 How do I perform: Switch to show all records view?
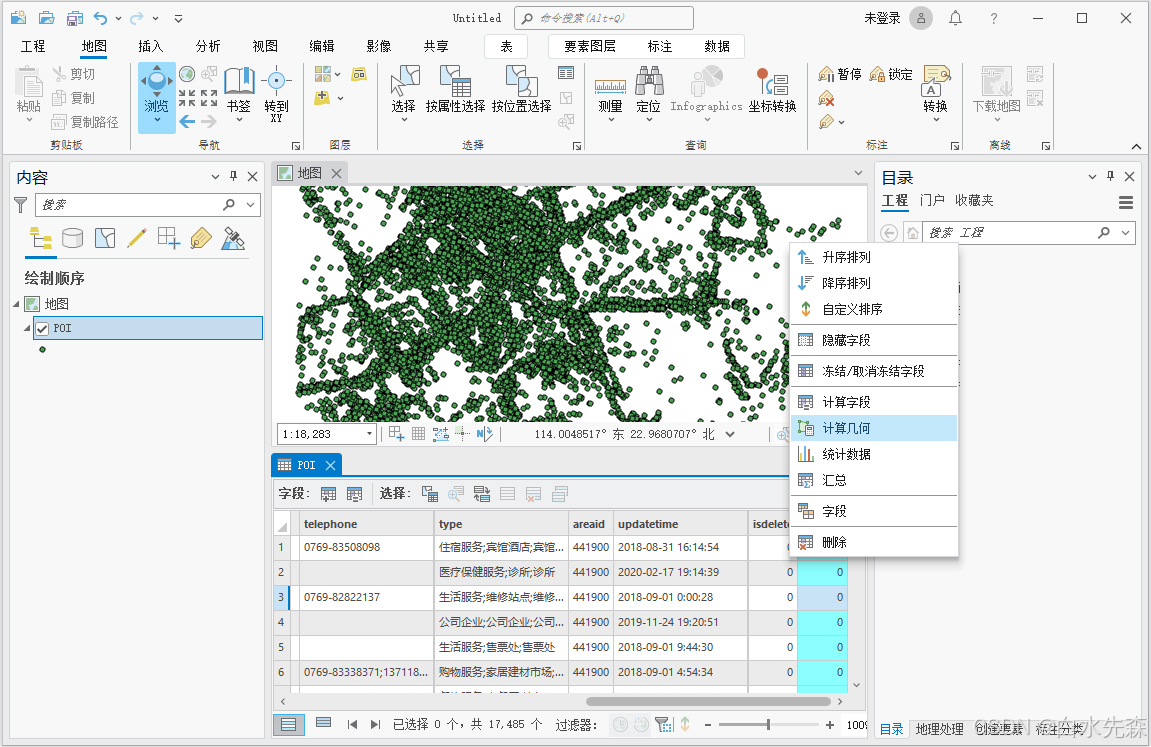(288, 725)
